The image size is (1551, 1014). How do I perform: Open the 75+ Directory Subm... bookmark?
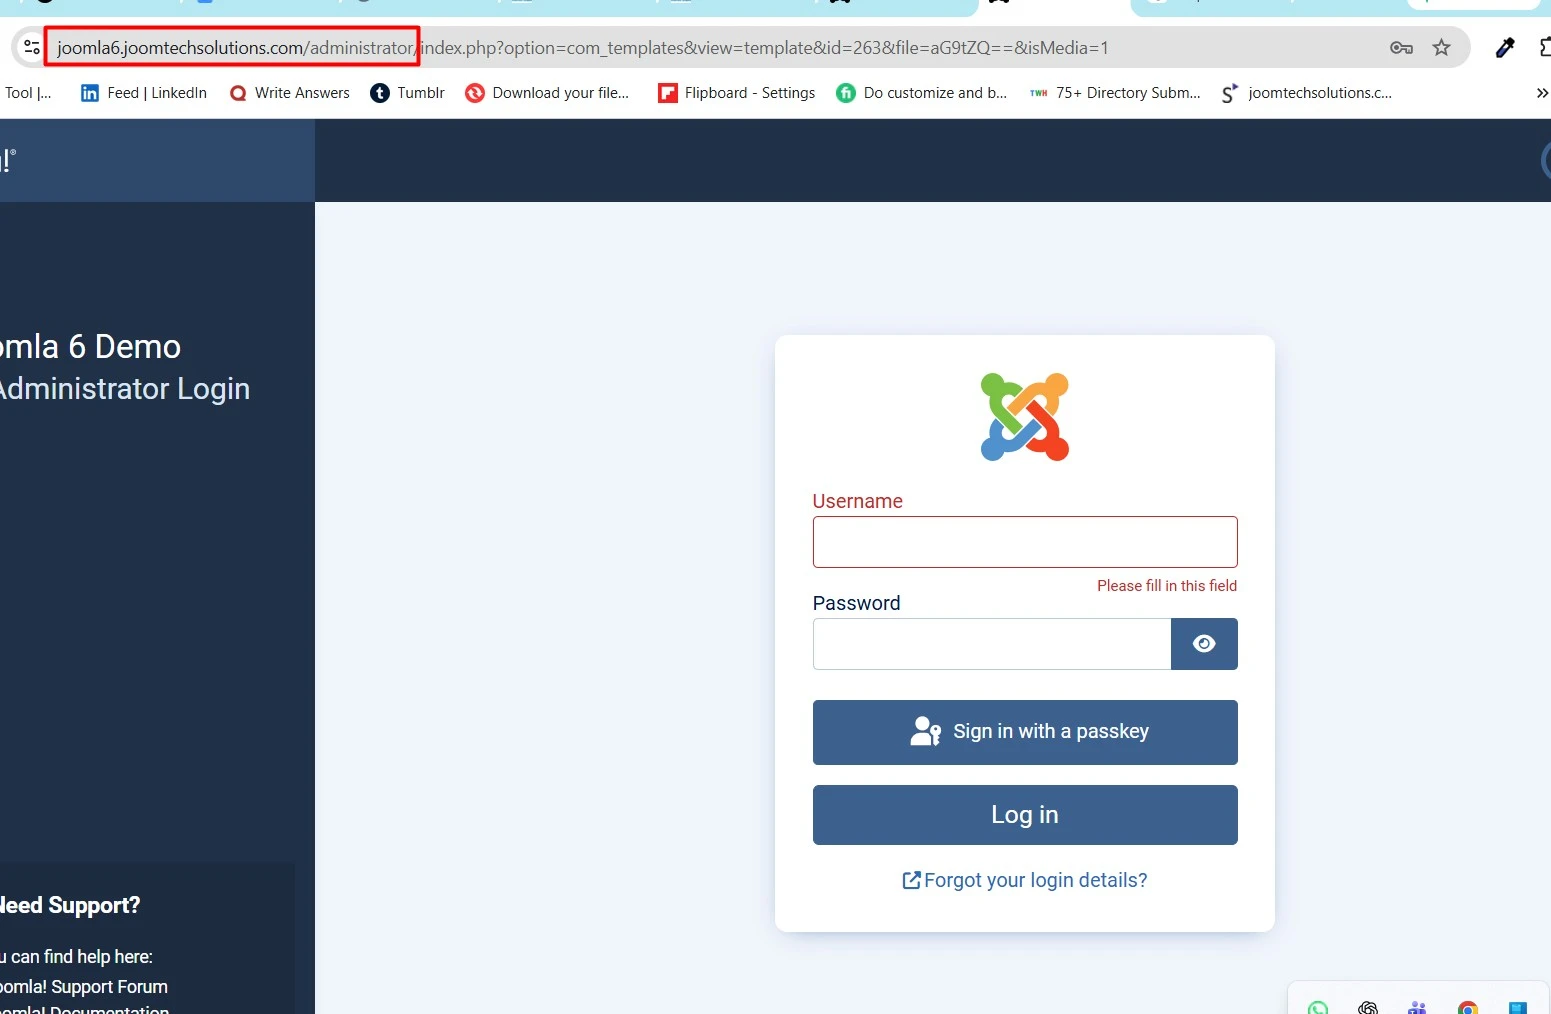[1115, 93]
